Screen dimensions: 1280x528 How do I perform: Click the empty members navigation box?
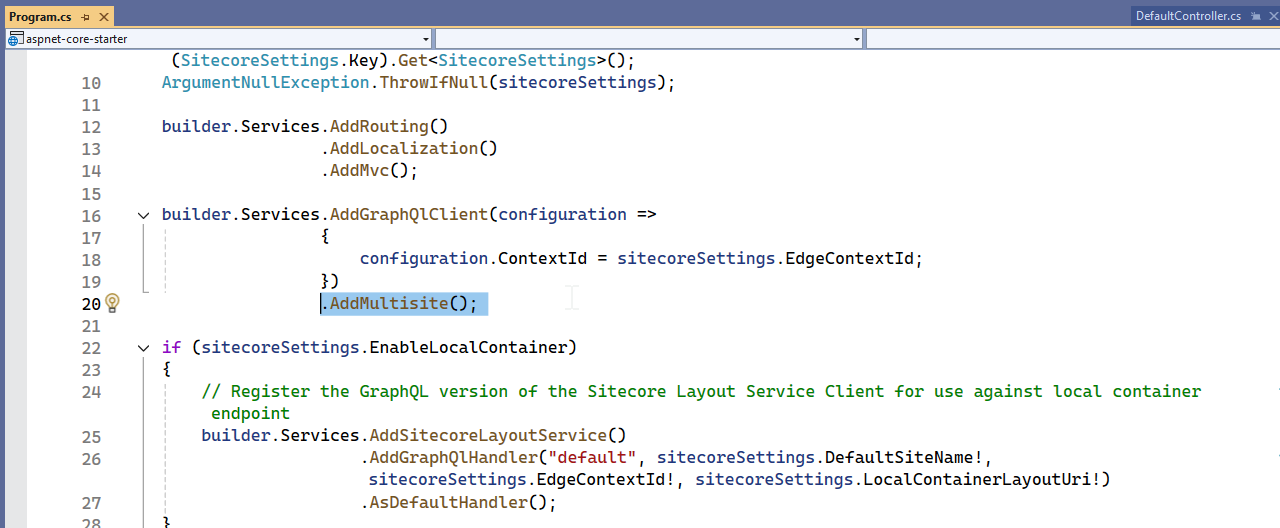coord(1070,39)
